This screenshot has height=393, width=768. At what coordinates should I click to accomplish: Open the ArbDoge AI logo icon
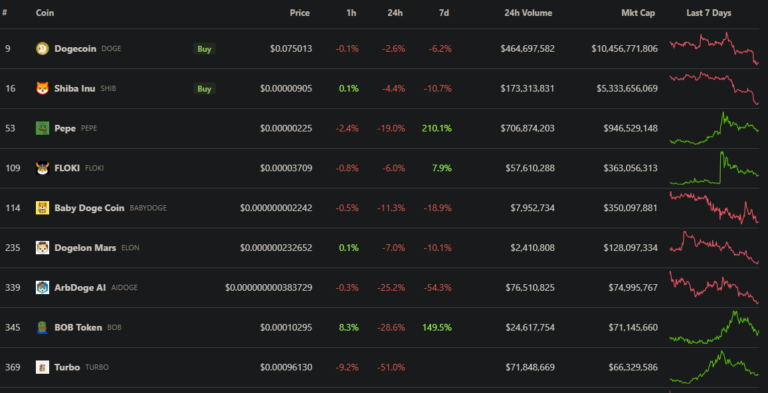(43, 288)
